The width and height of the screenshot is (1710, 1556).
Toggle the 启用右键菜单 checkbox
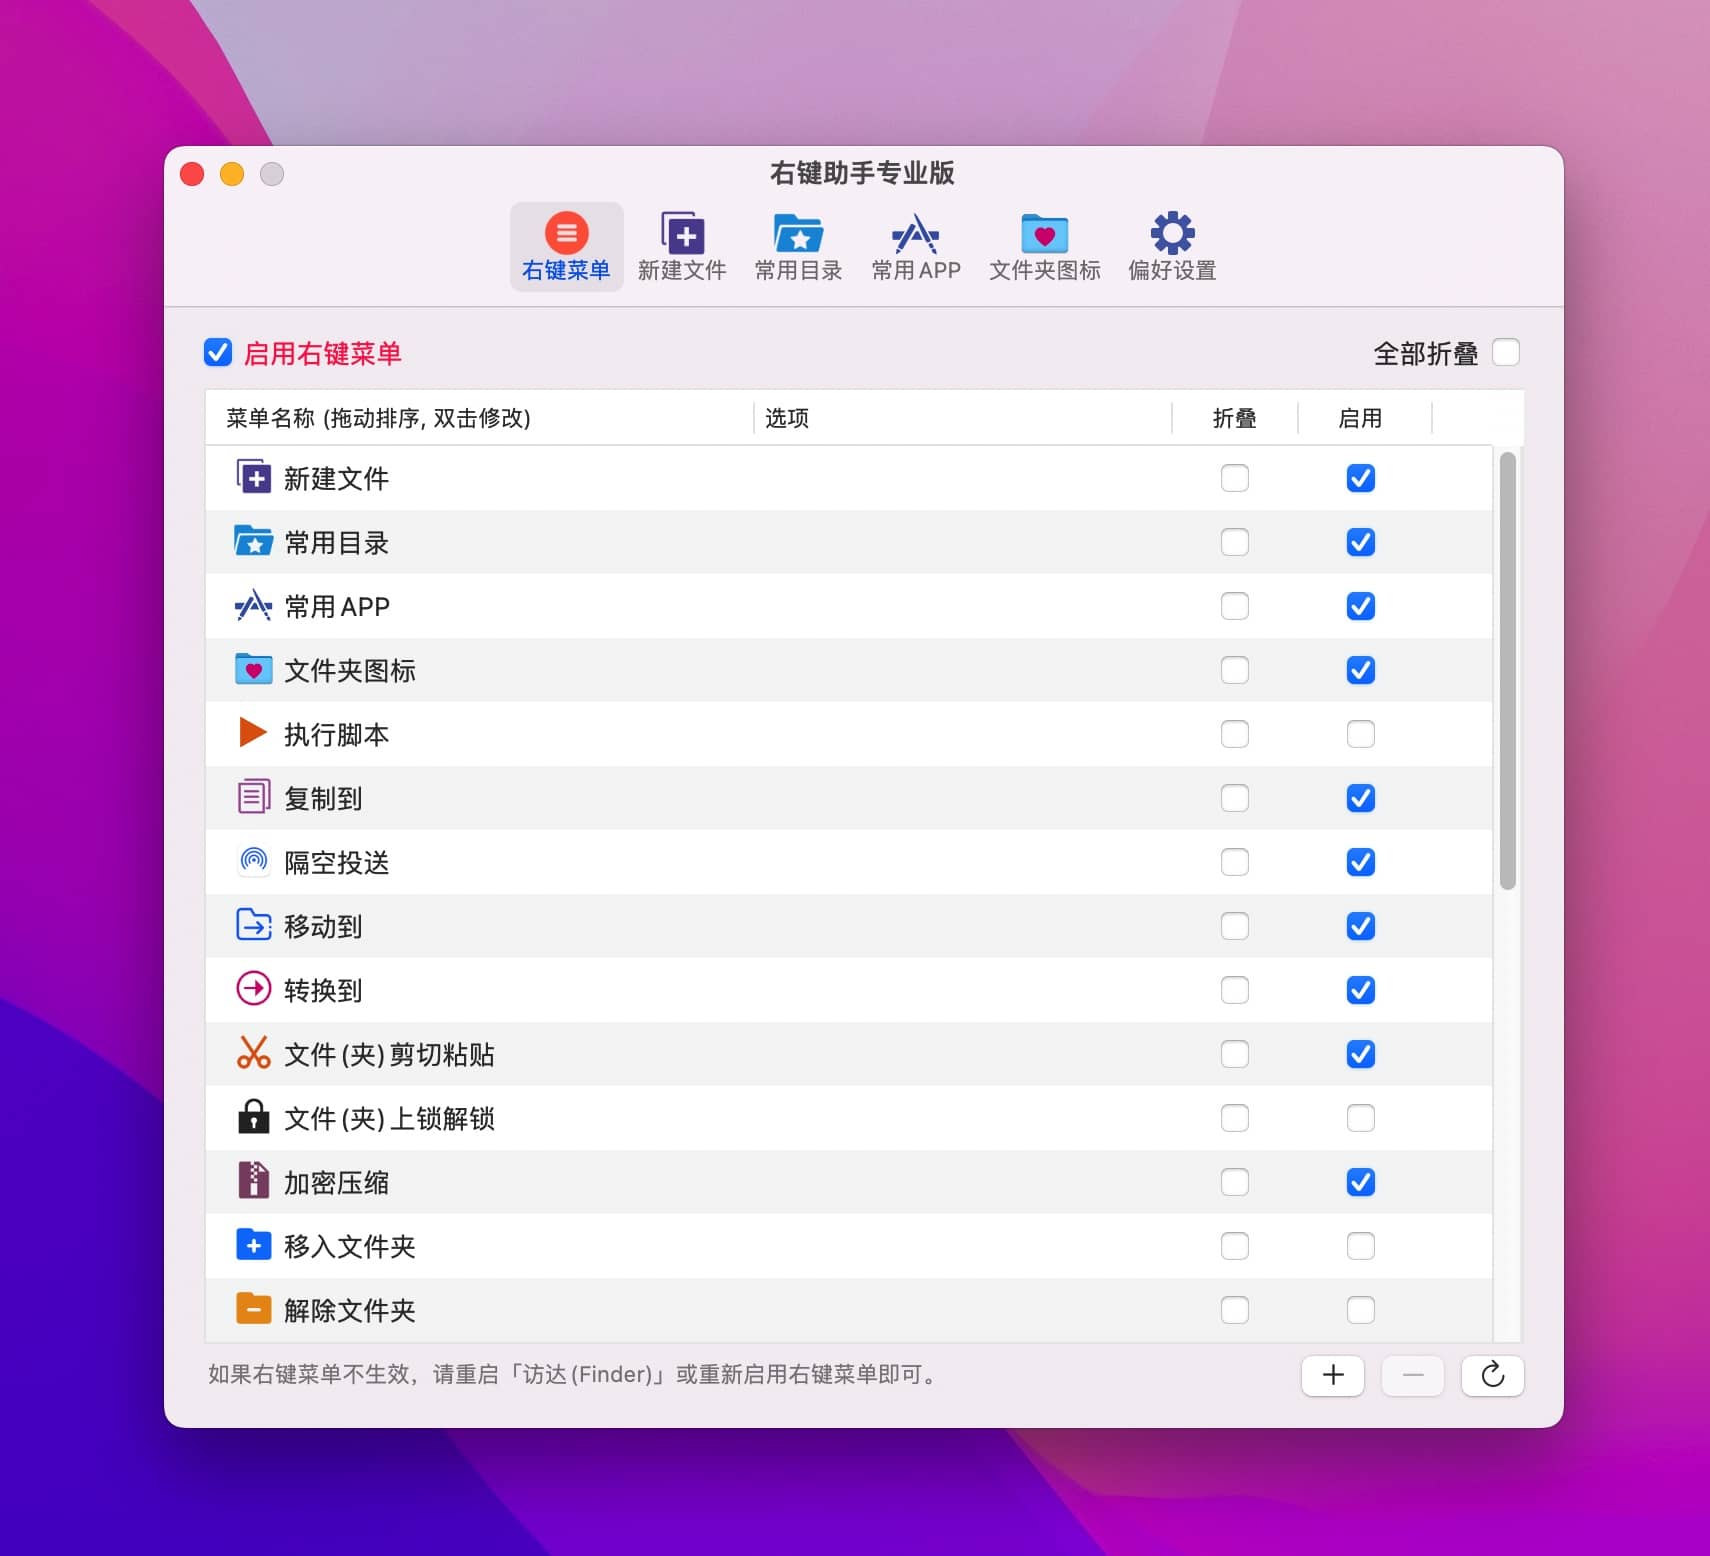pyautogui.click(x=218, y=352)
